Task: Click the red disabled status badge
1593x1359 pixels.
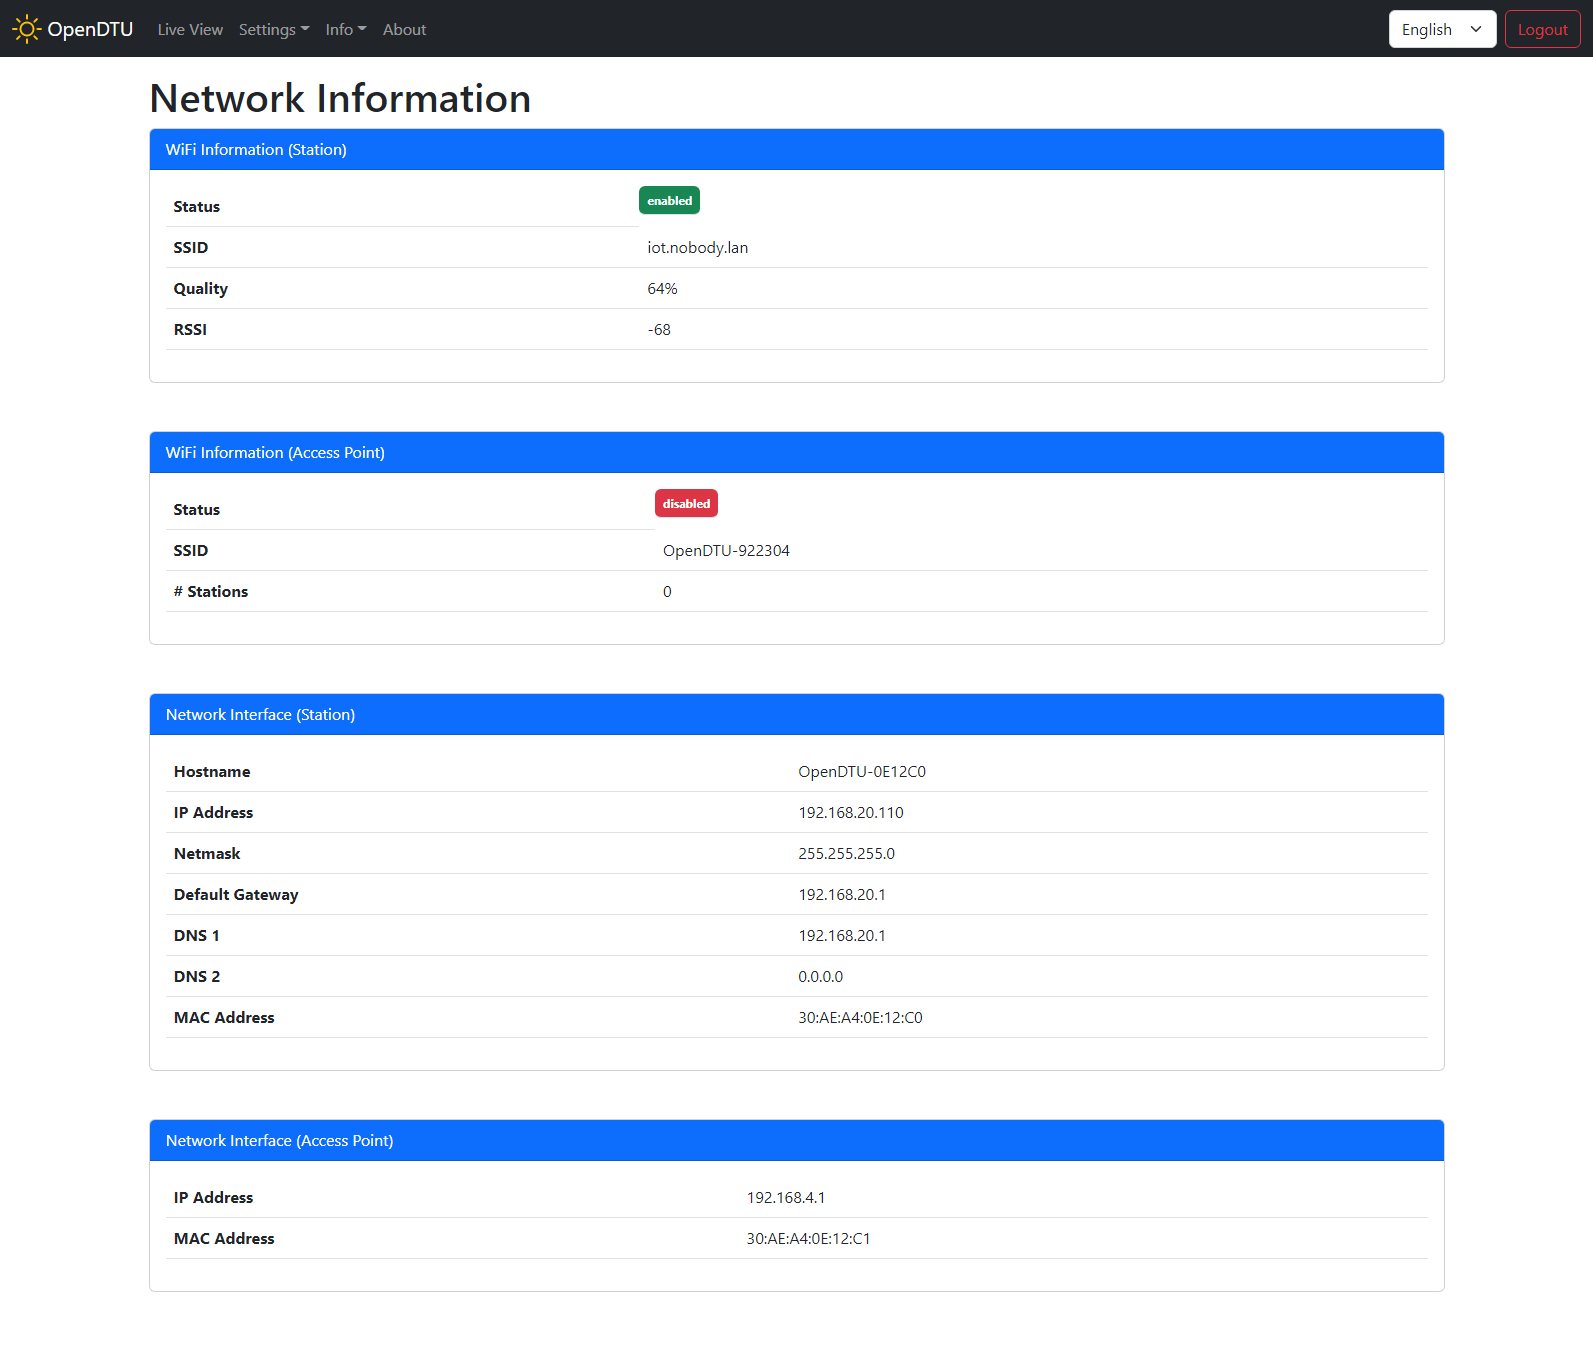Action: (686, 504)
